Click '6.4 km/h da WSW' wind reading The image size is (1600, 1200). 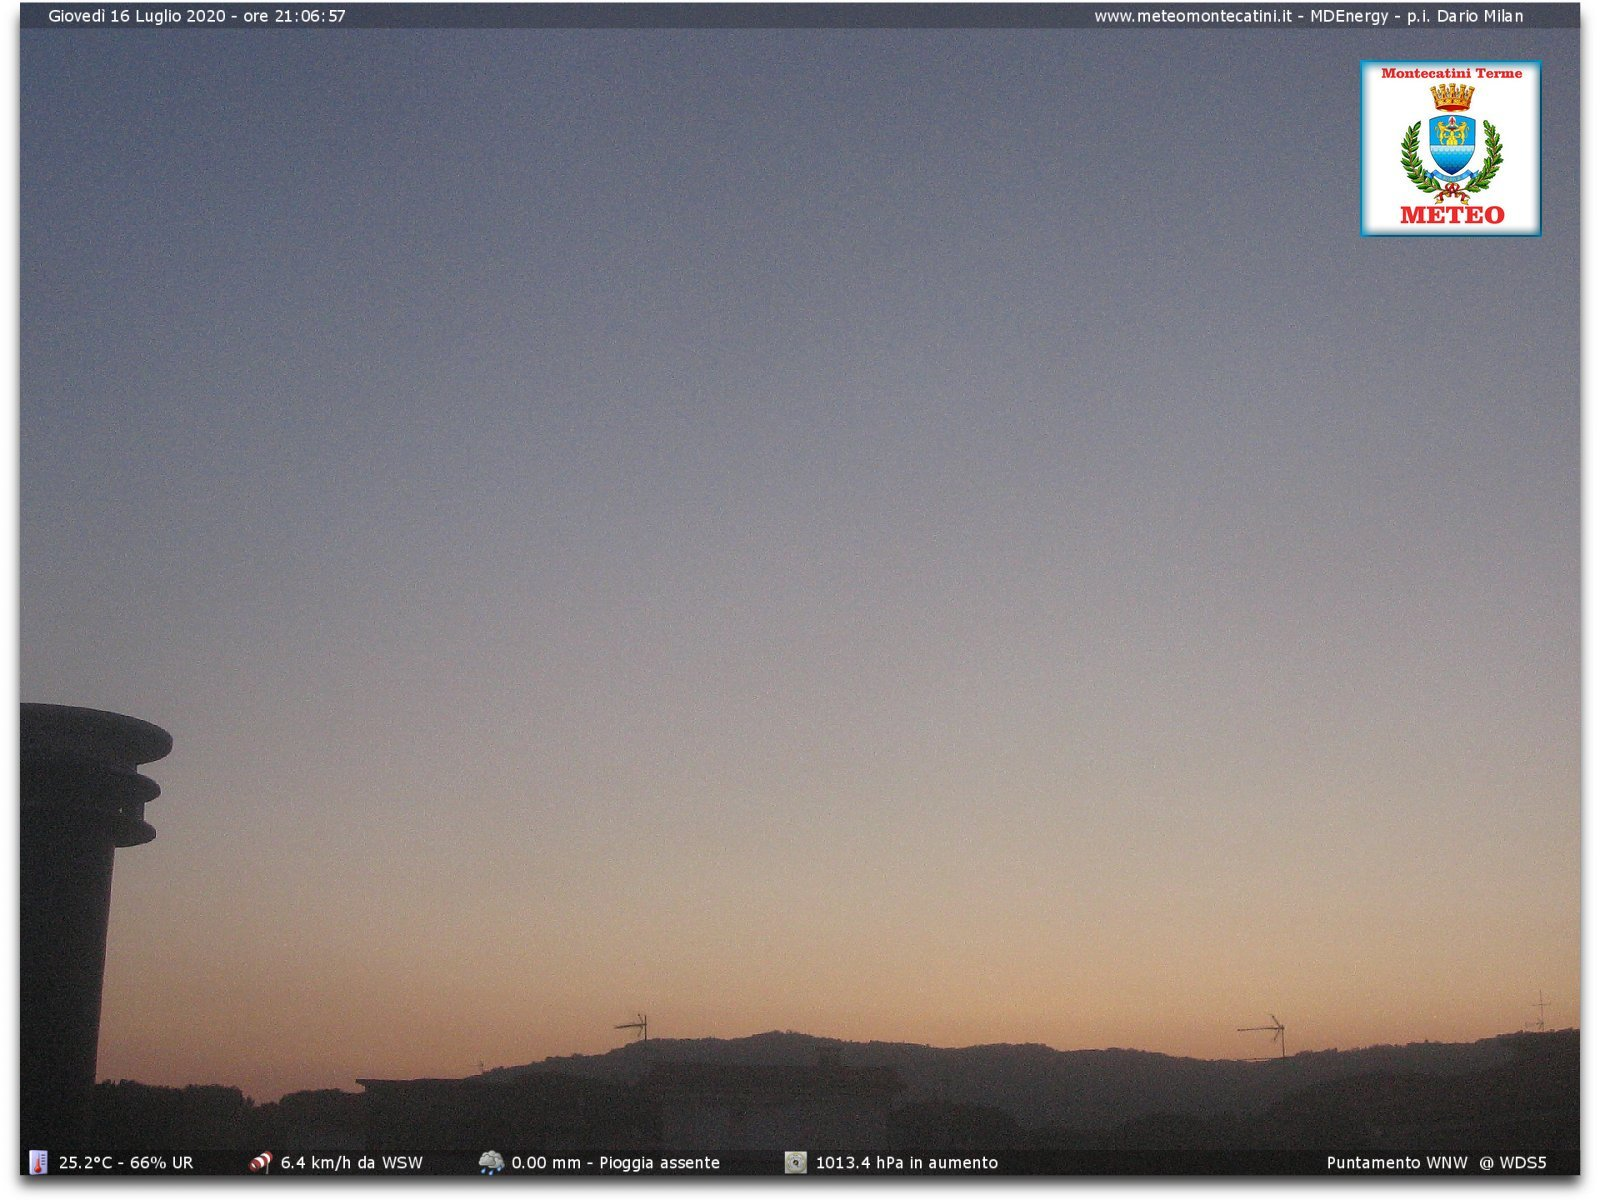tap(352, 1163)
